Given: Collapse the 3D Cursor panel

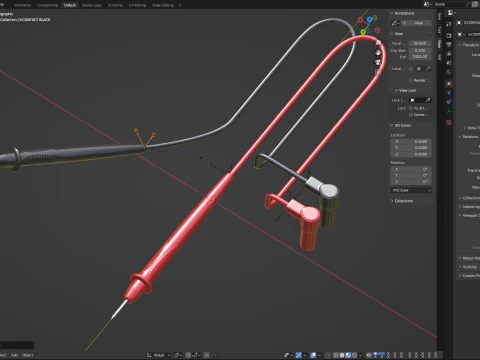Looking at the screenshot, I should point(401,125).
